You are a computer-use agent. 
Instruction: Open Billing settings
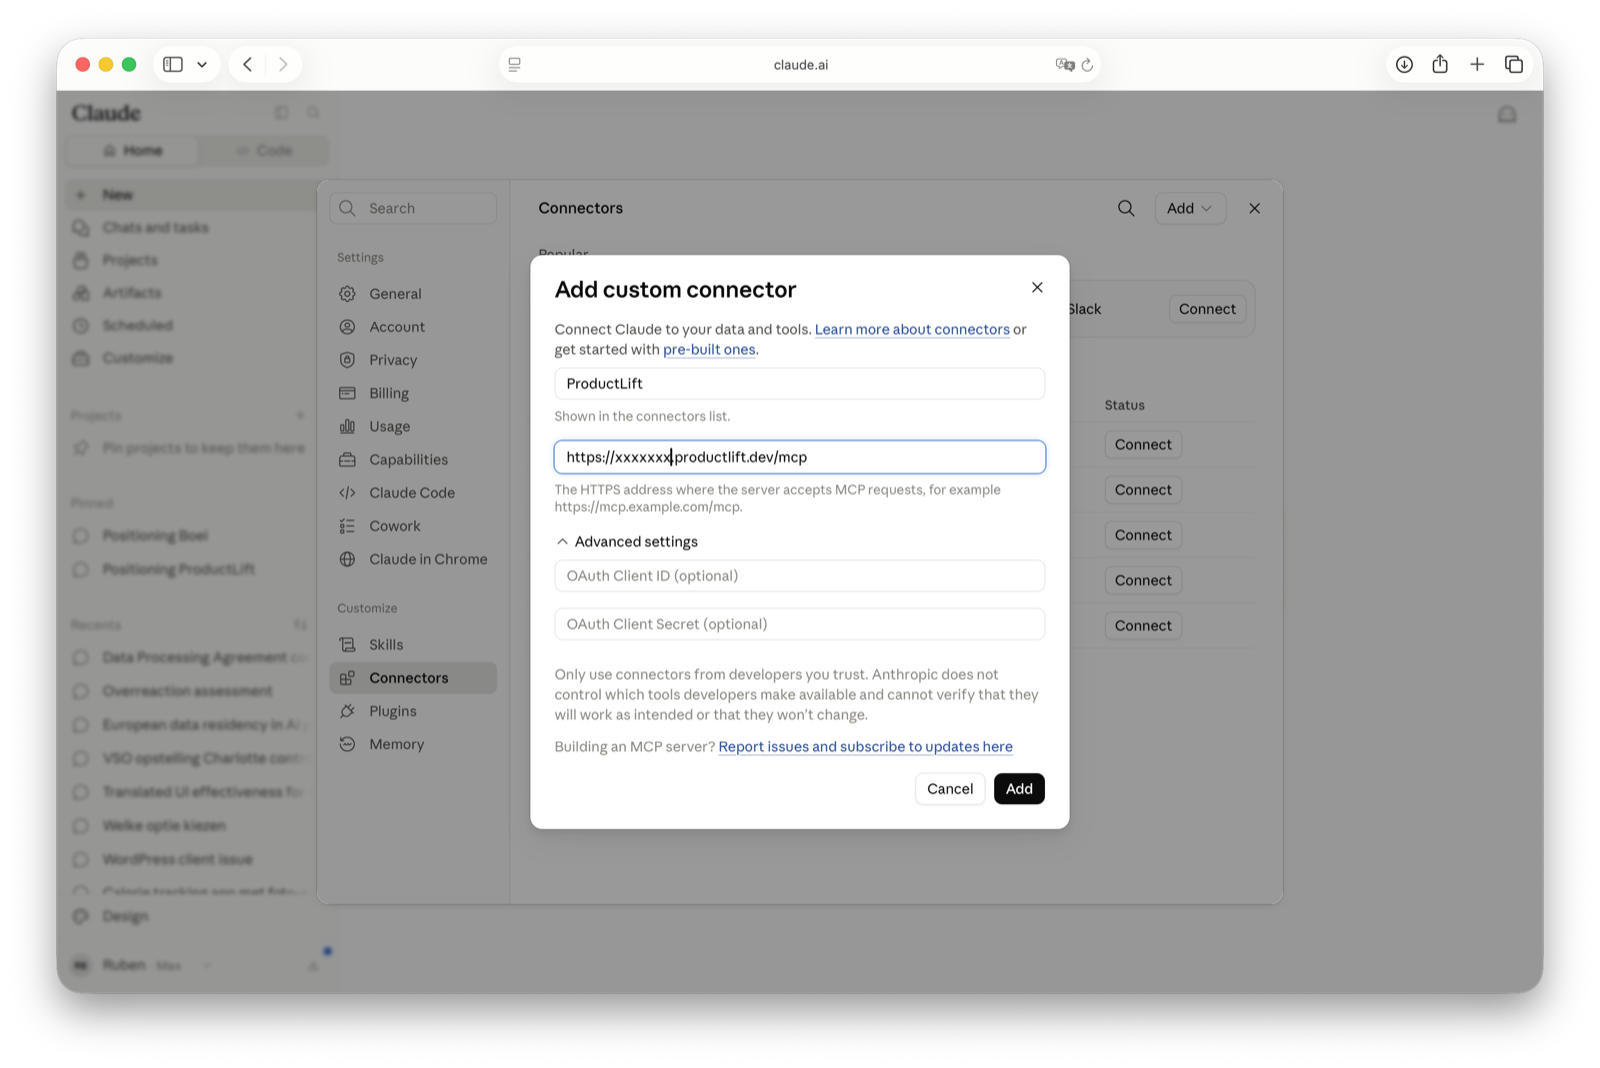pyautogui.click(x=413, y=393)
